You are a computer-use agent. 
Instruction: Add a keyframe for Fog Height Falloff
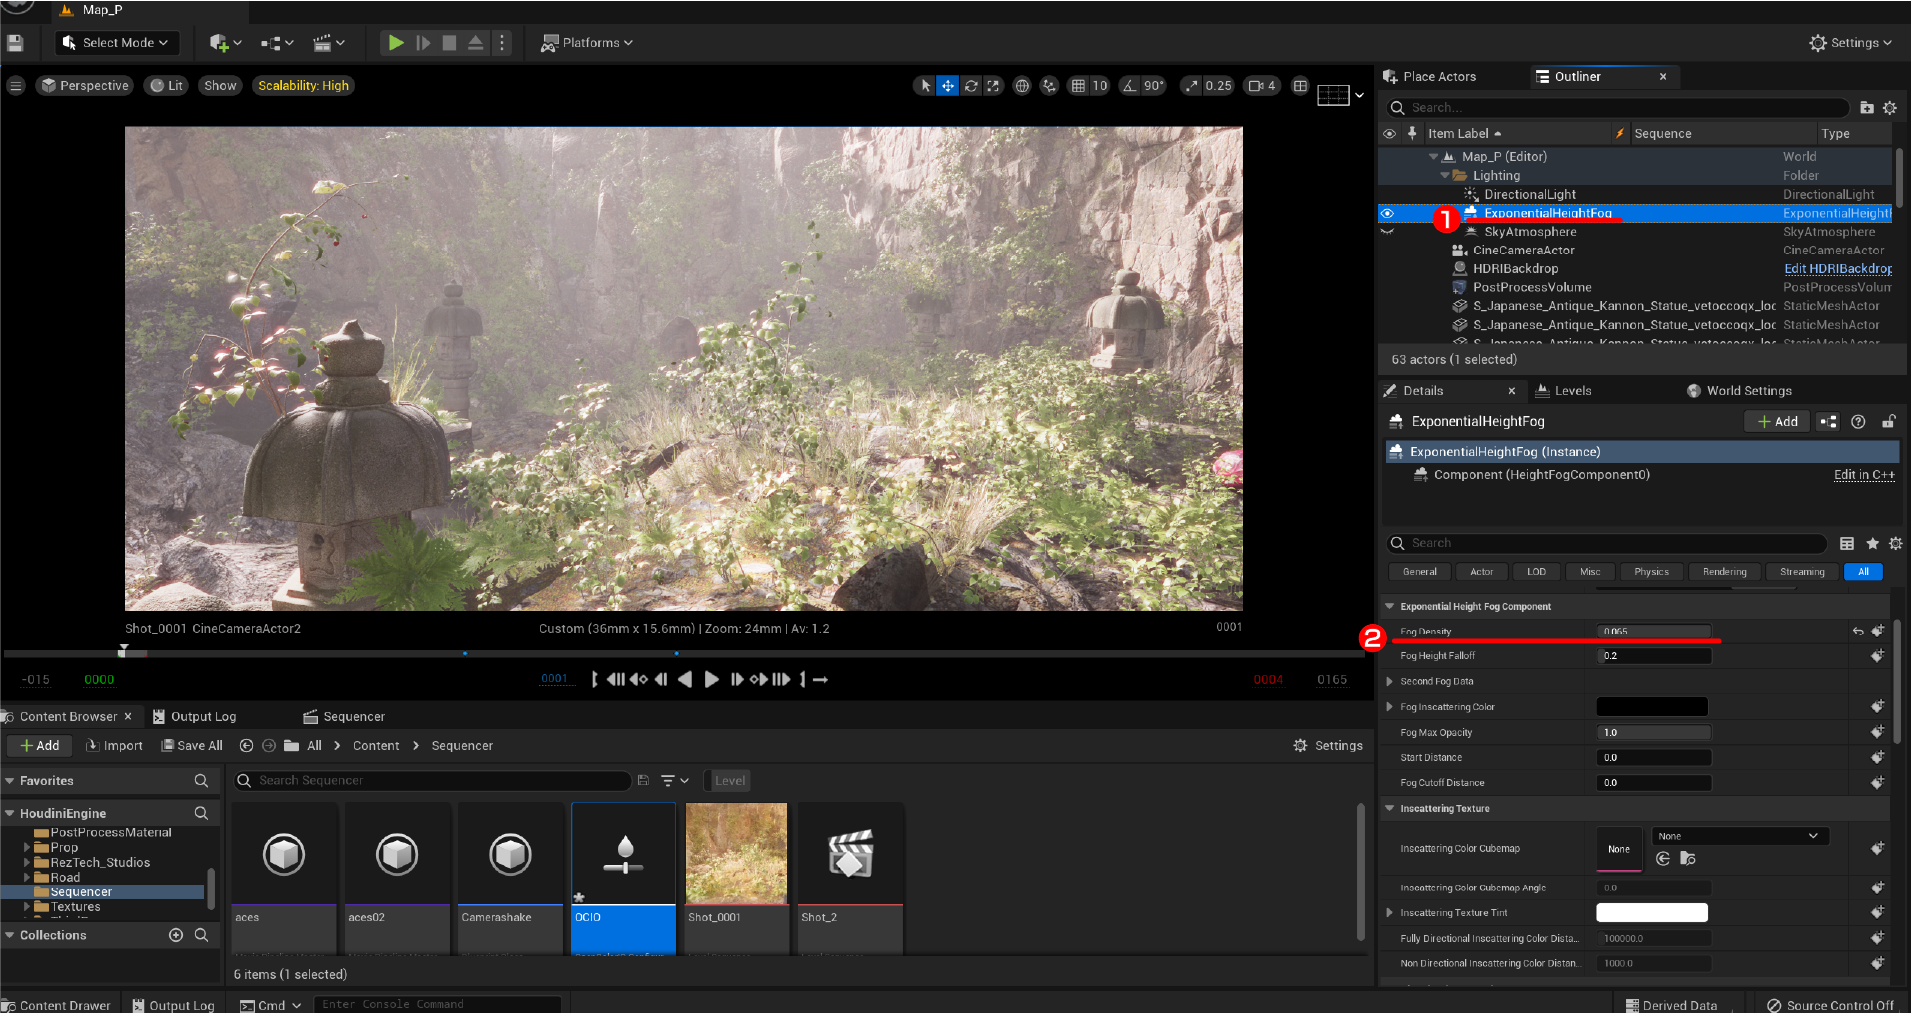(x=1877, y=655)
